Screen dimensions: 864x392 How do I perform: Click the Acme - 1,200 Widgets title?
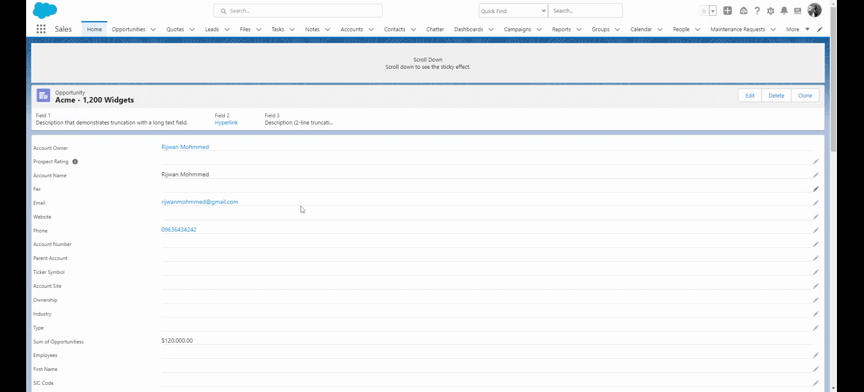coord(94,100)
